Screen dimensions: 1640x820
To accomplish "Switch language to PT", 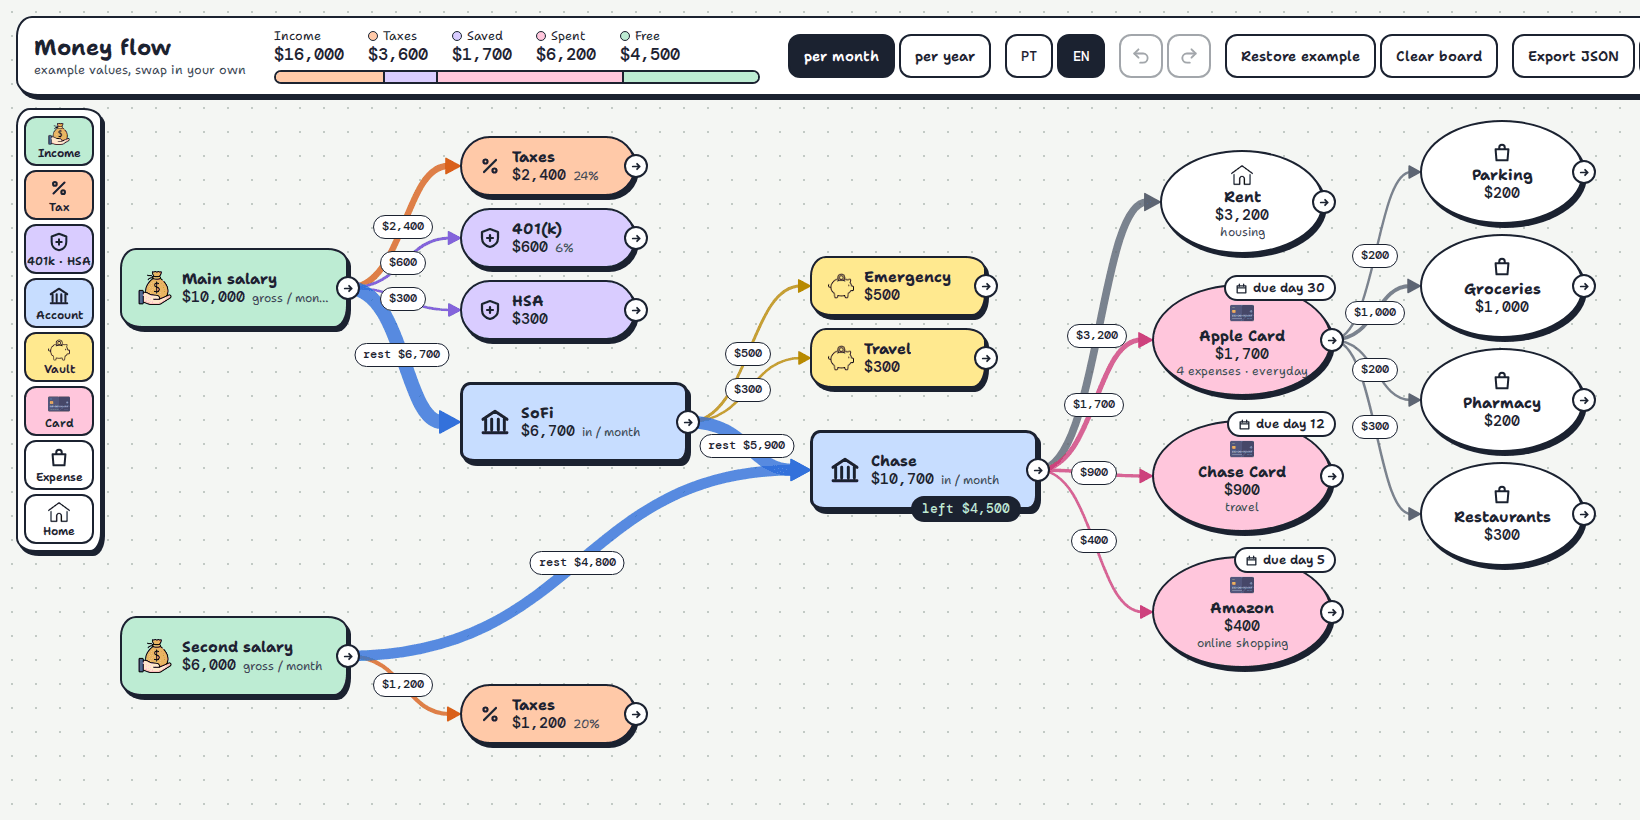I will tap(1029, 56).
